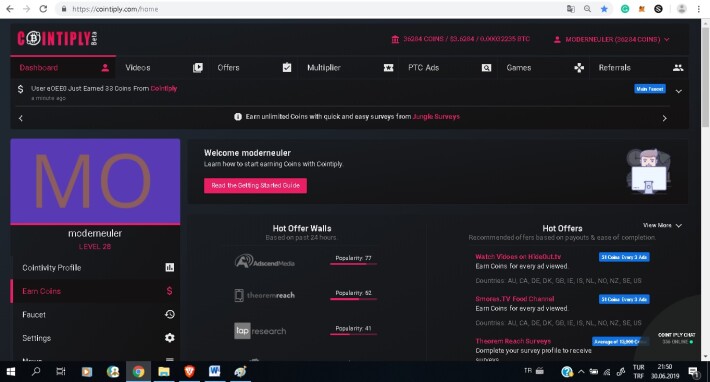Open the Chrome menu three dots
This screenshot has width=710, height=382.
(x=699, y=9)
